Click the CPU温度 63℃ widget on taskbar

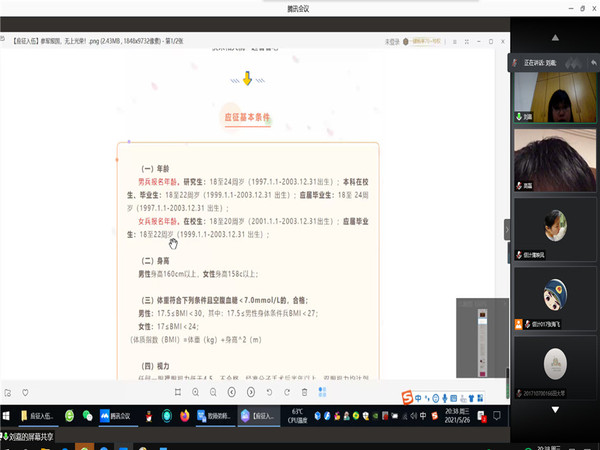[297, 416]
